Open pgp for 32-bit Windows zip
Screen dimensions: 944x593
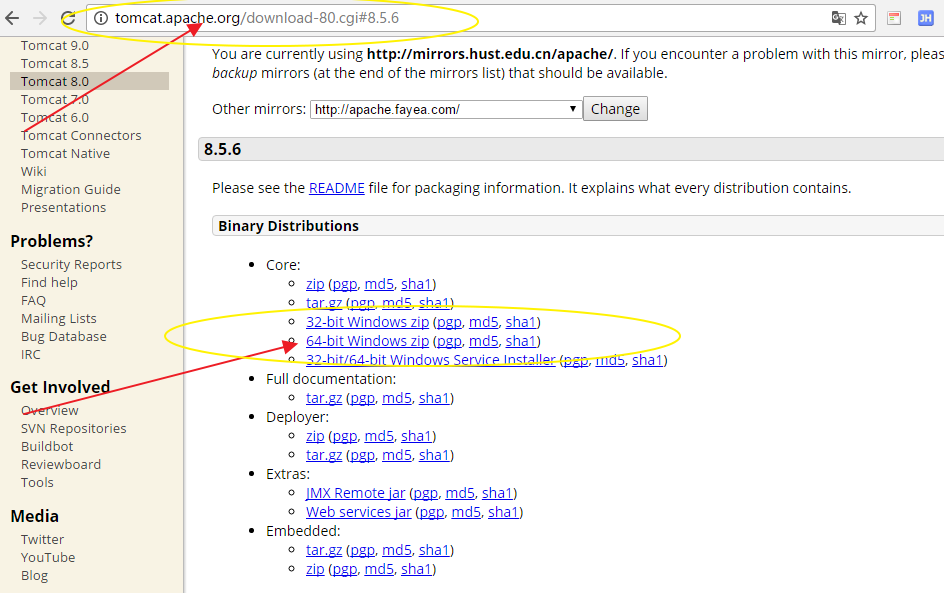tap(449, 322)
